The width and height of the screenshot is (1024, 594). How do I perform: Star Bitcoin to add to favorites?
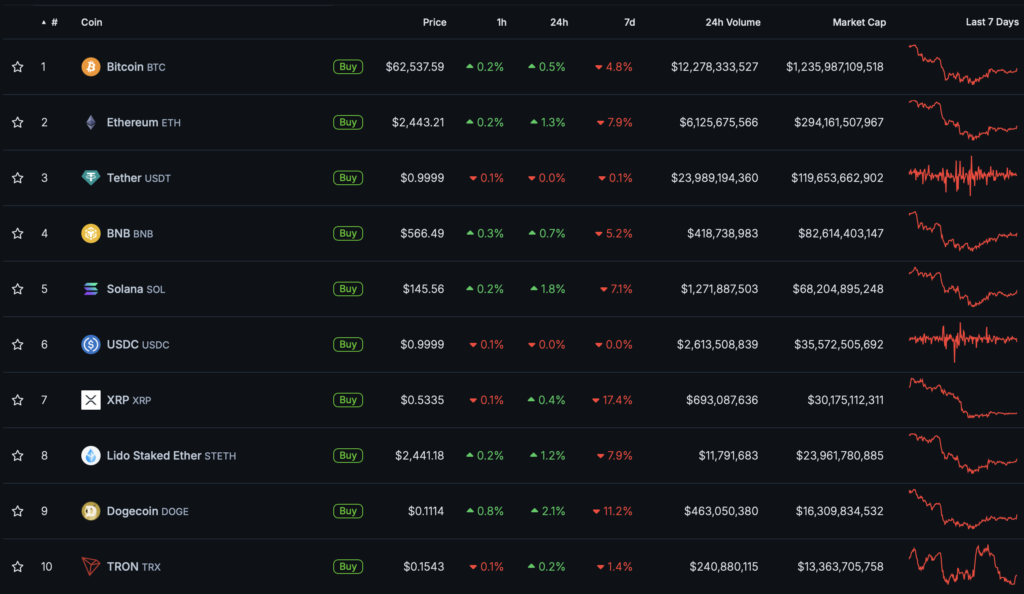point(17,67)
